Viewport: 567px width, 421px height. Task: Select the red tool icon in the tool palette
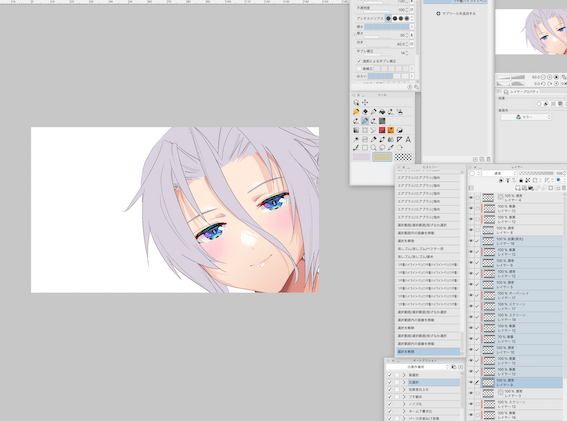click(x=382, y=130)
